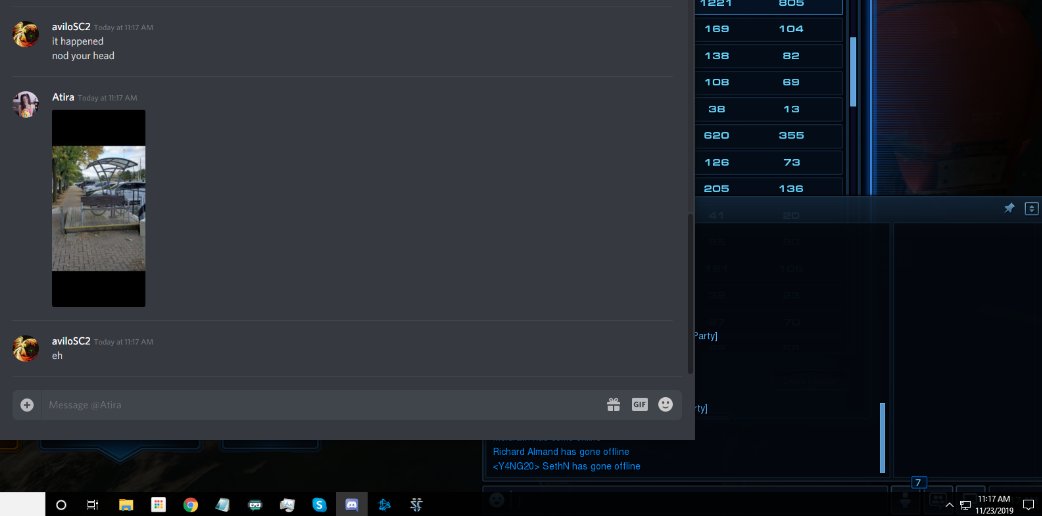This screenshot has width=1042, height=516.
Task: Open Battle.net from the taskbar
Action: coord(384,505)
